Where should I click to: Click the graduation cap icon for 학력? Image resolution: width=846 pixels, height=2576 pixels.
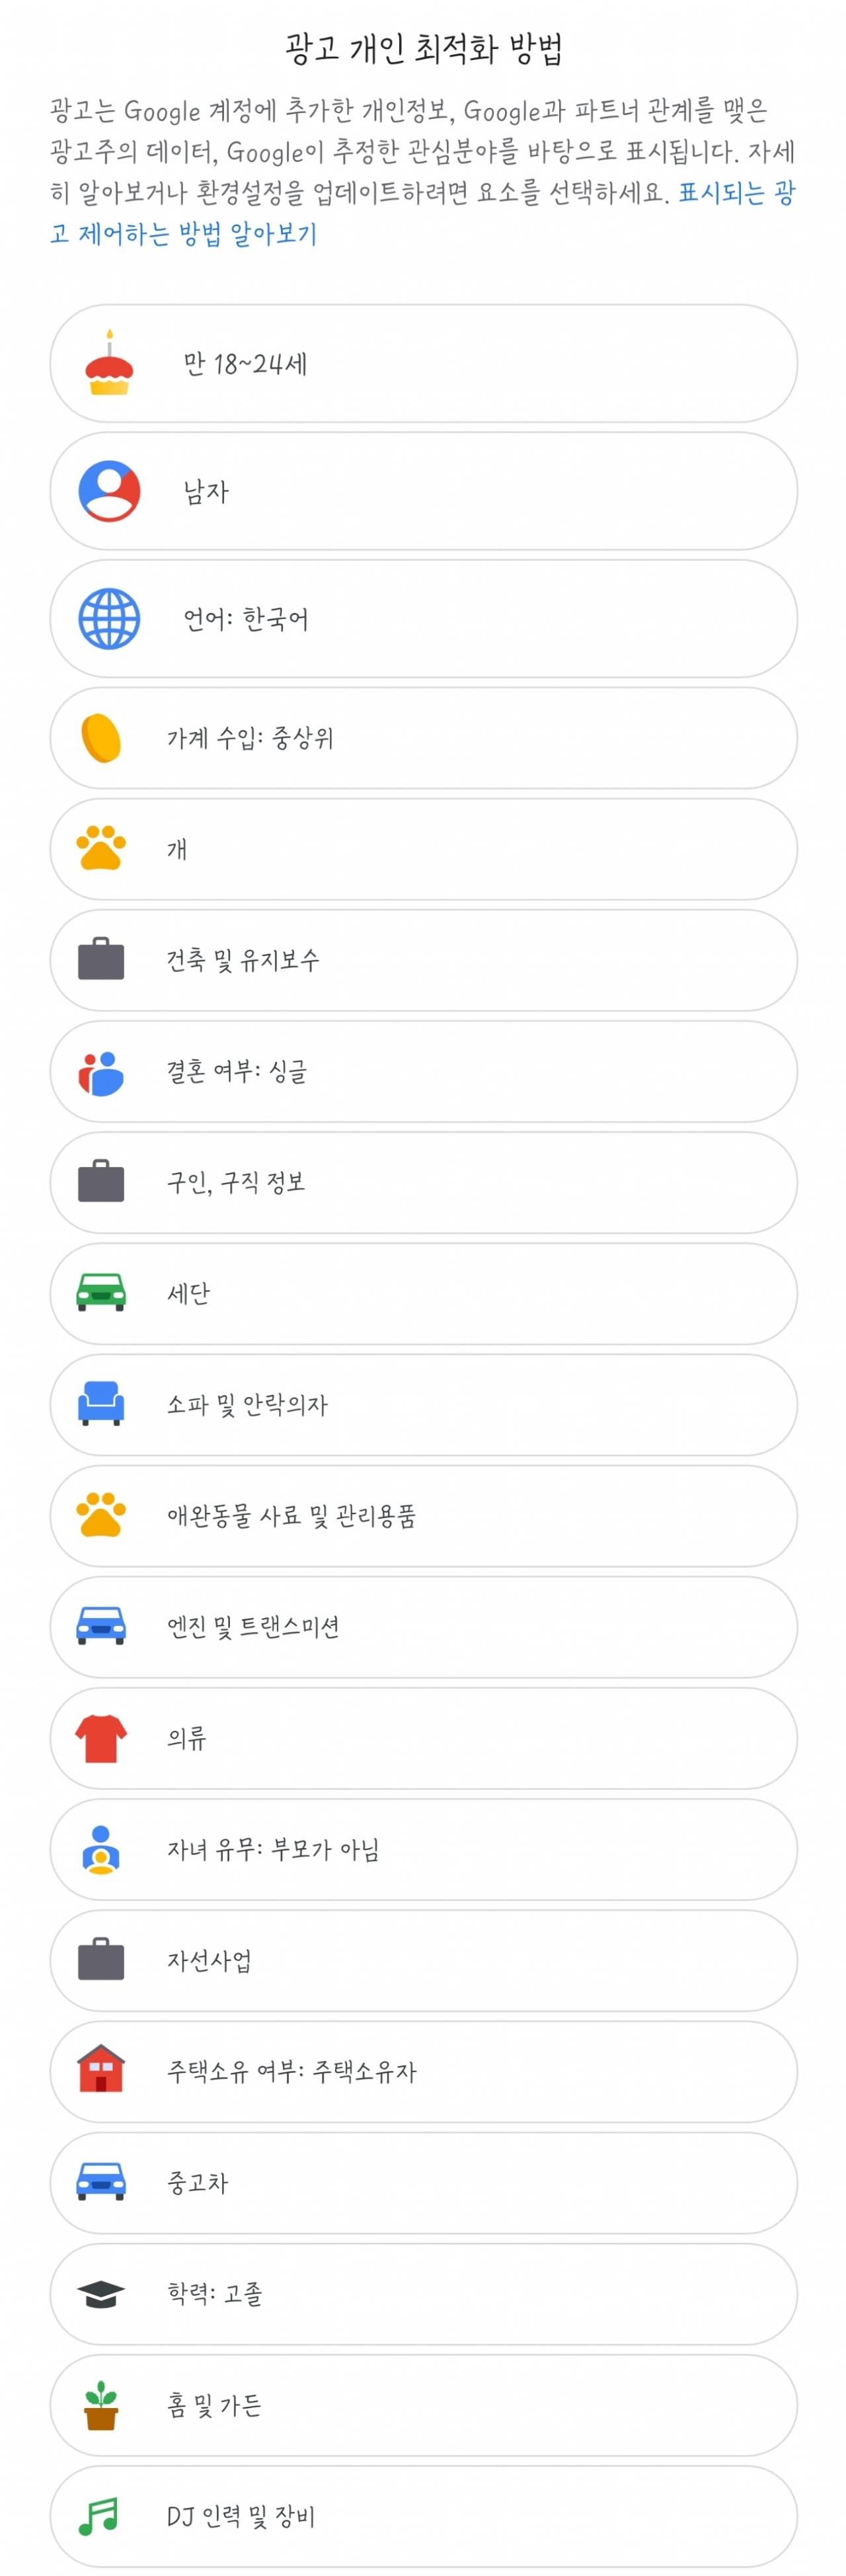tap(101, 2294)
